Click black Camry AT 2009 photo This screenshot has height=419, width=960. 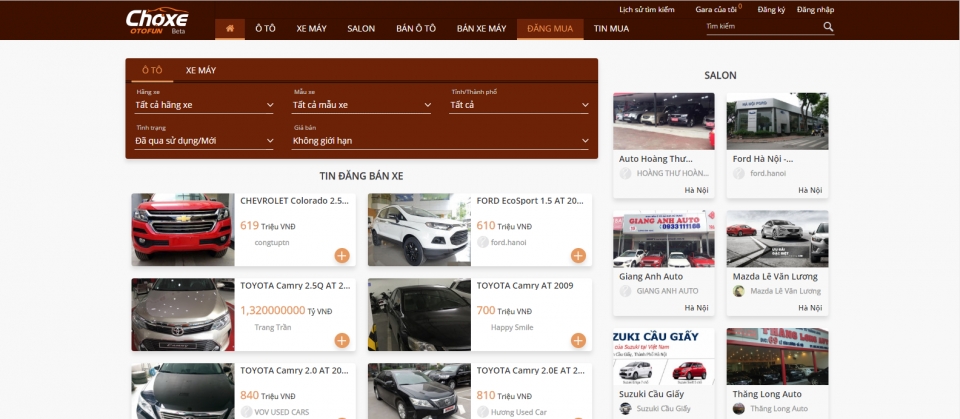point(419,315)
